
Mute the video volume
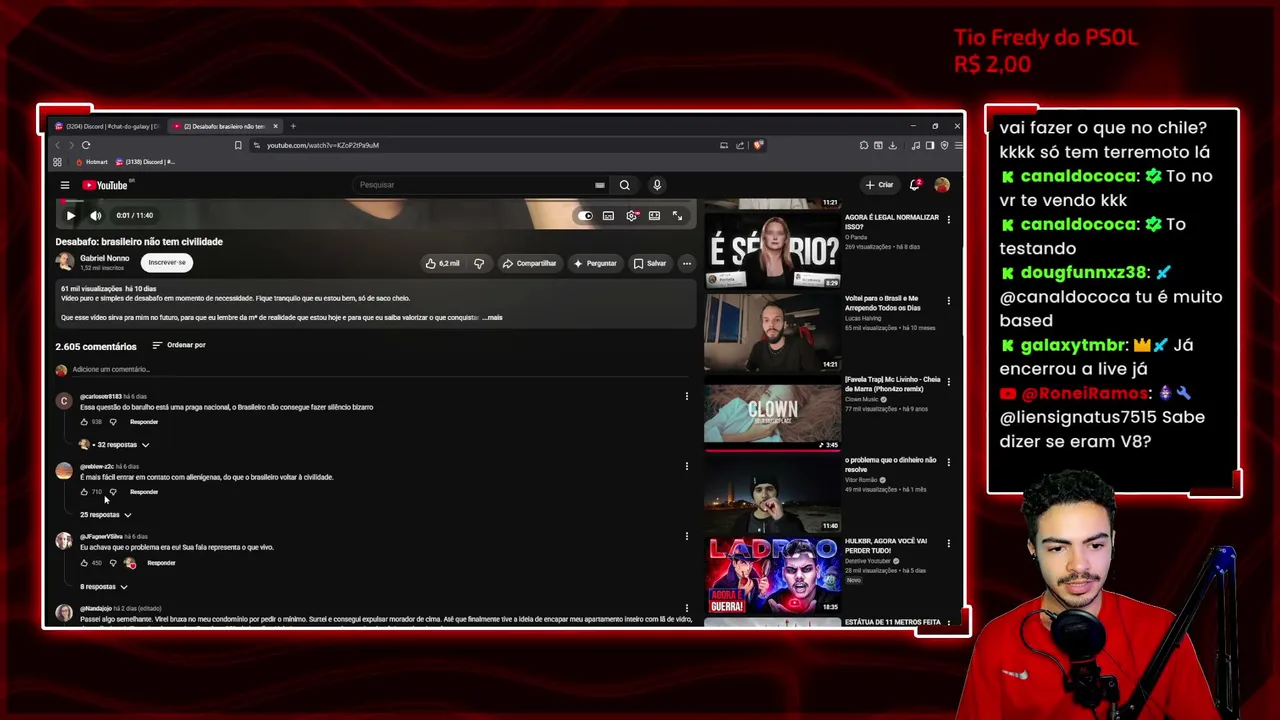pos(96,215)
